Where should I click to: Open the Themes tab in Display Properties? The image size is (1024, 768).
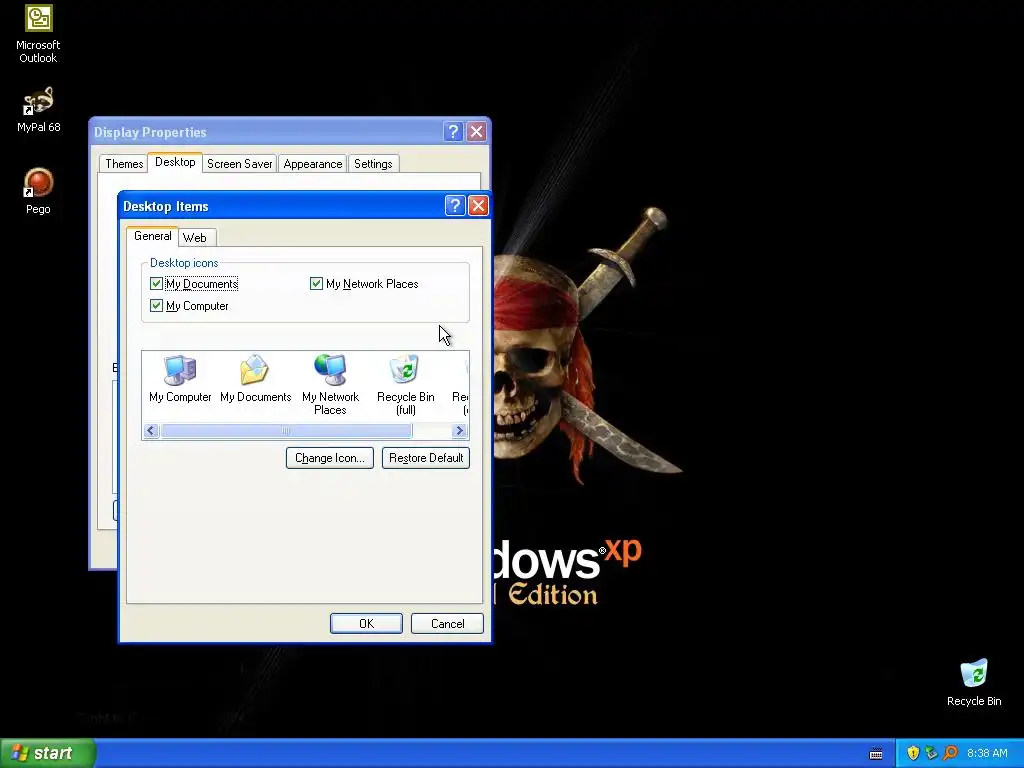point(124,164)
